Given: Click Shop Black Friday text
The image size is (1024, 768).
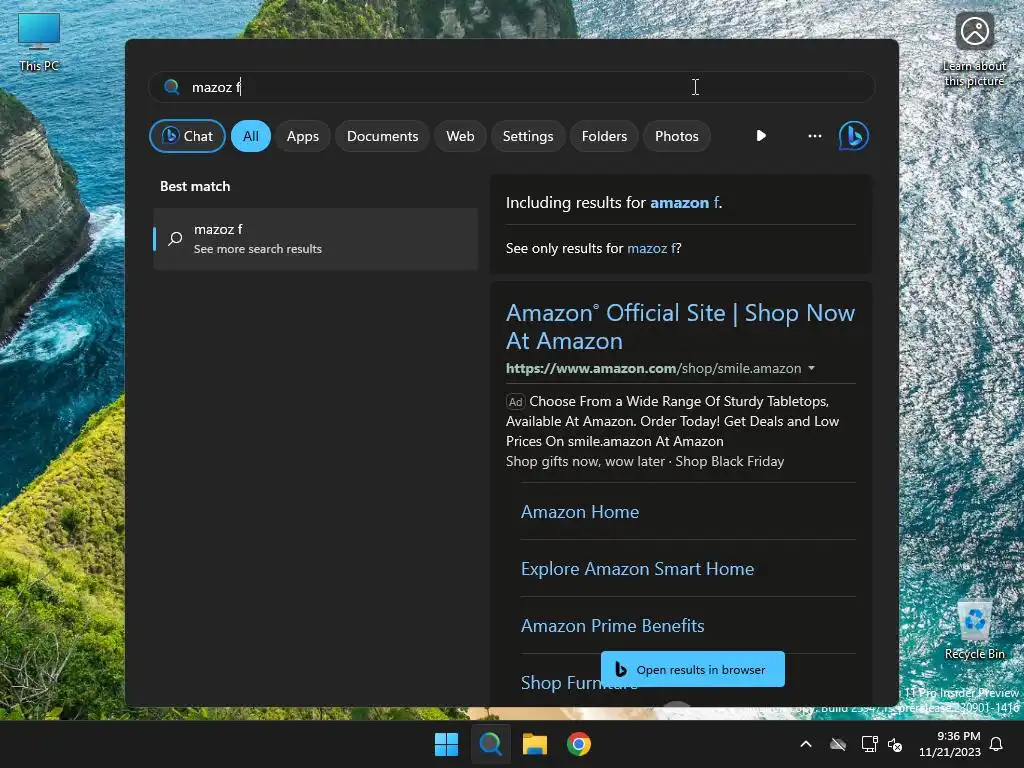Looking at the screenshot, I should 729,461.
